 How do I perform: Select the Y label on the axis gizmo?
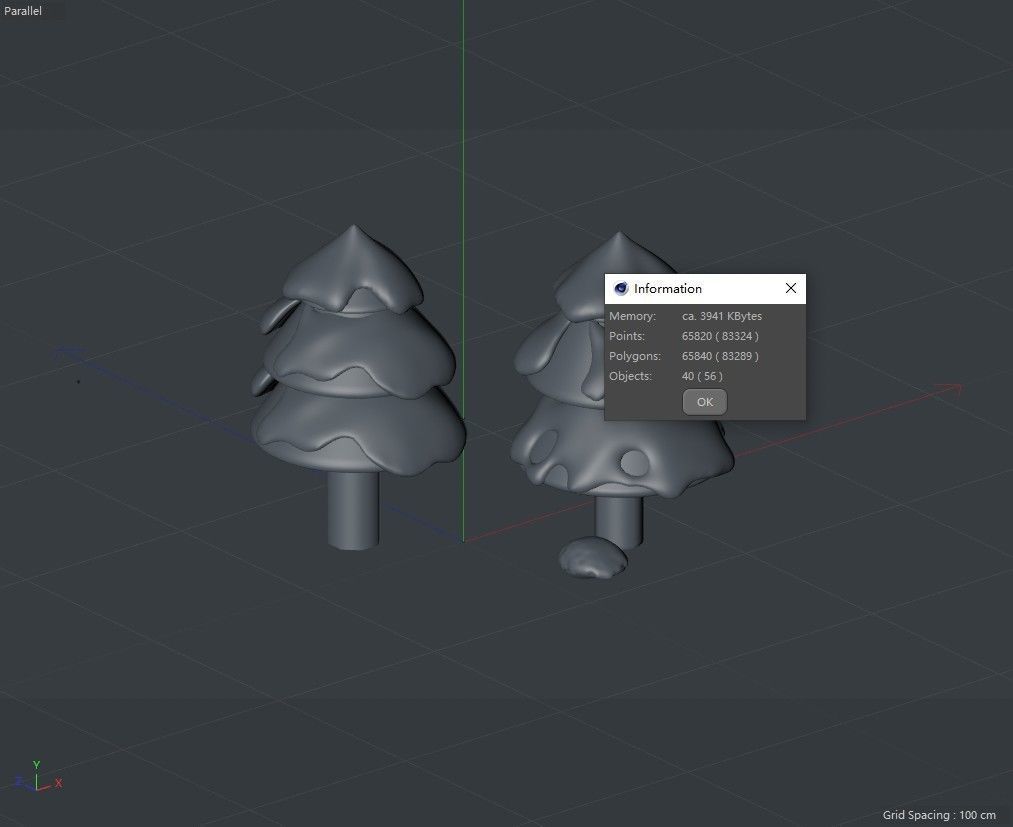37,764
